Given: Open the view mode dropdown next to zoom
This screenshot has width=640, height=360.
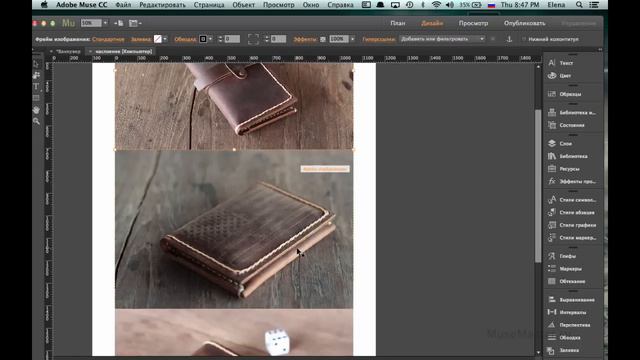Looking at the screenshot, I should click(x=135, y=23).
